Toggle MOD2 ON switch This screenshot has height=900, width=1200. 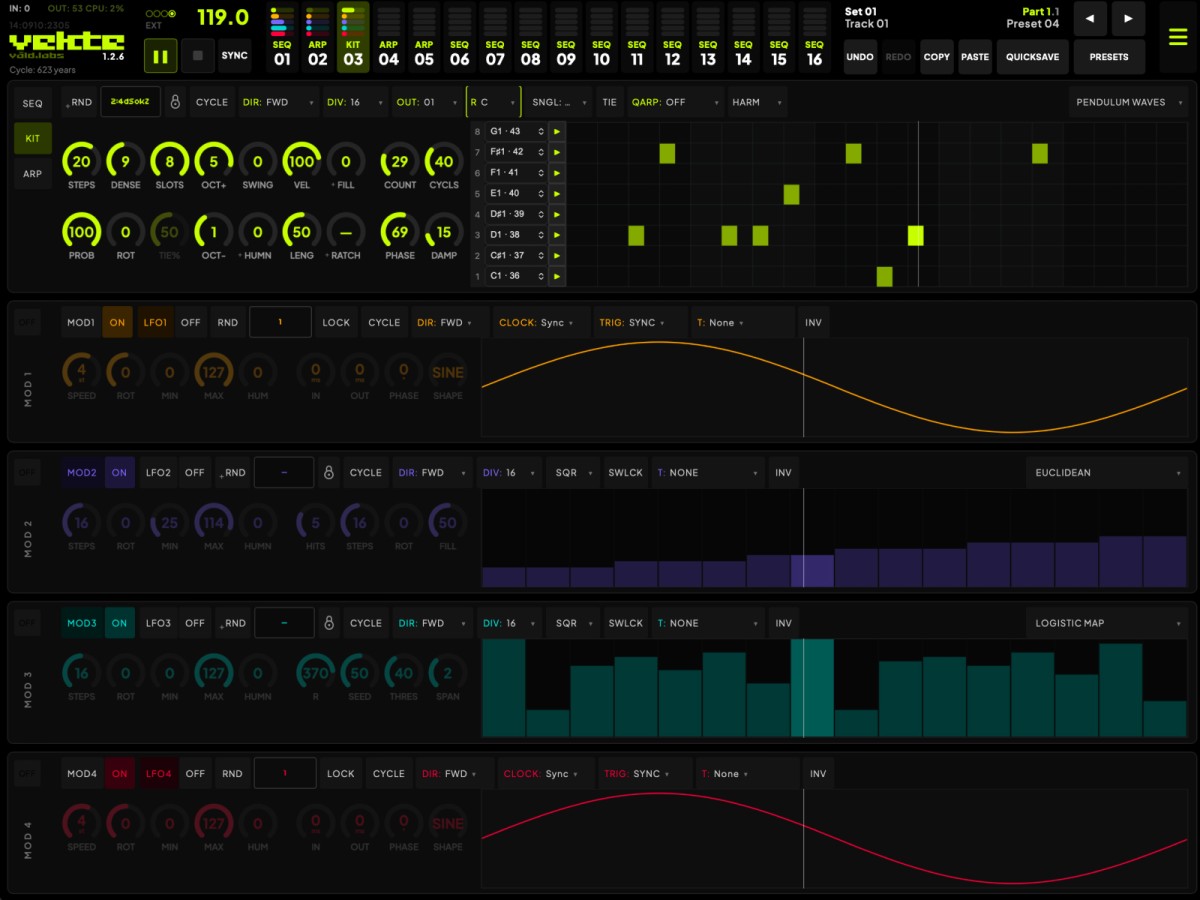[x=119, y=473]
